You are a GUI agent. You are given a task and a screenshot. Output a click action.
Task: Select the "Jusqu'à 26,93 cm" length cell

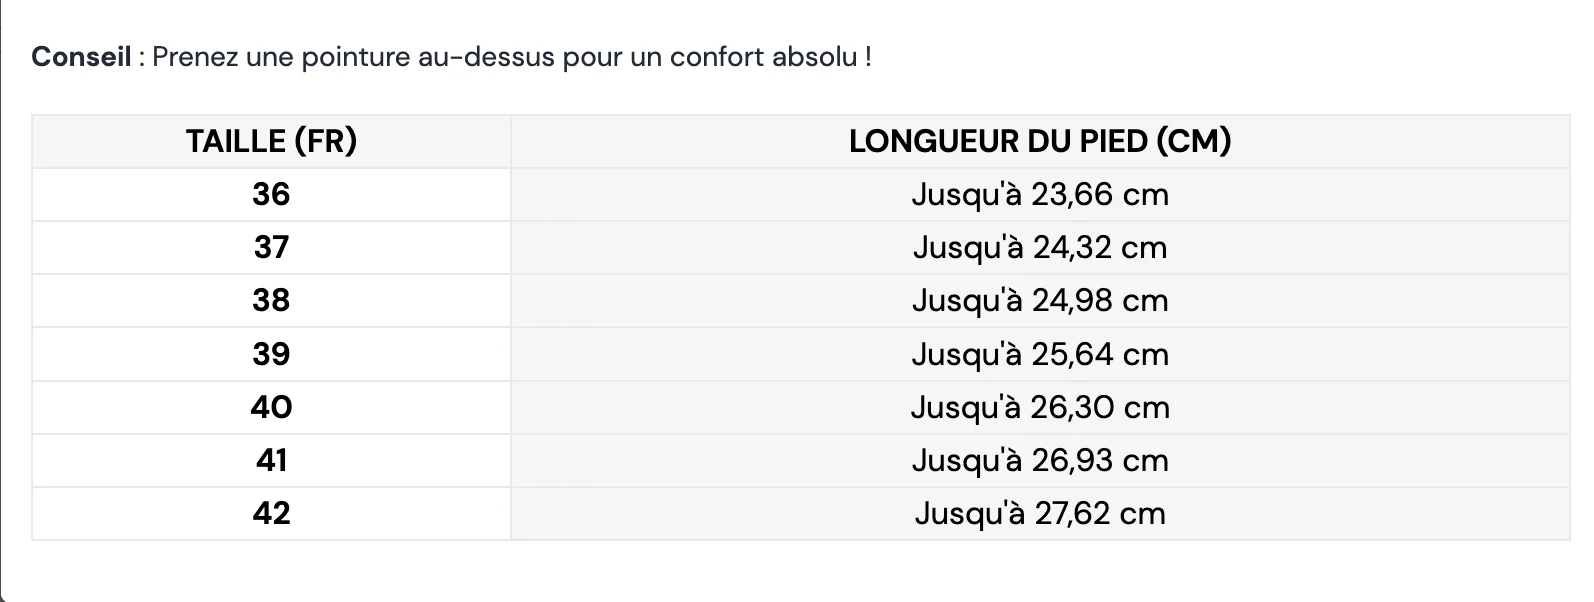click(1040, 460)
